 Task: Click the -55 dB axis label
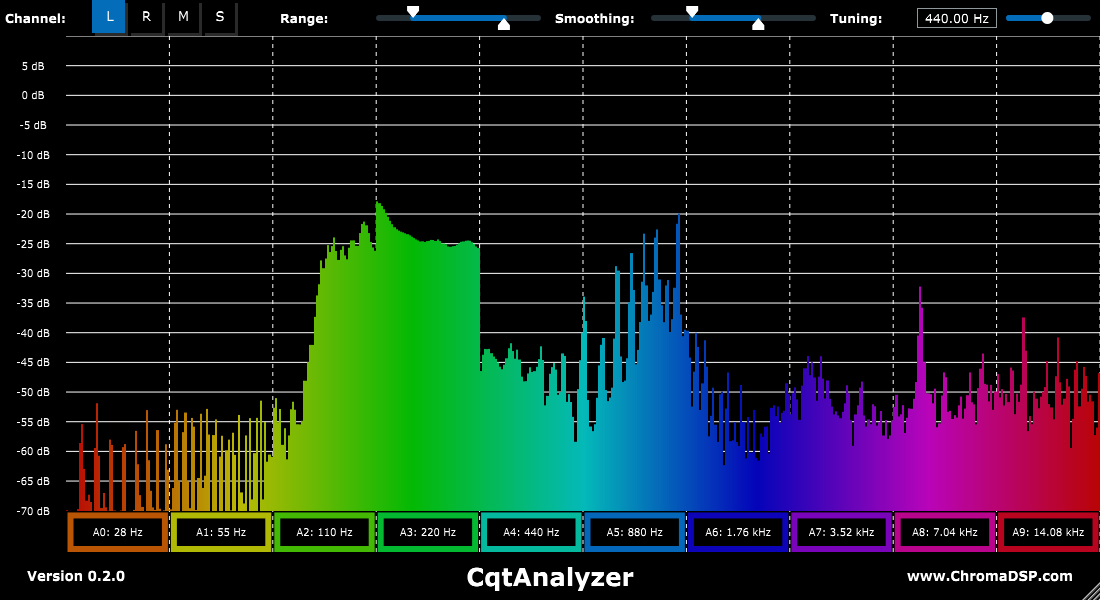pyautogui.click(x=33, y=422)
